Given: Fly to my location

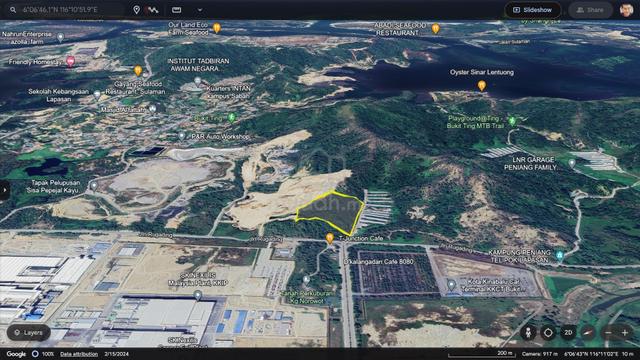Looking at the screenshot, I should [x=548, y=333].
